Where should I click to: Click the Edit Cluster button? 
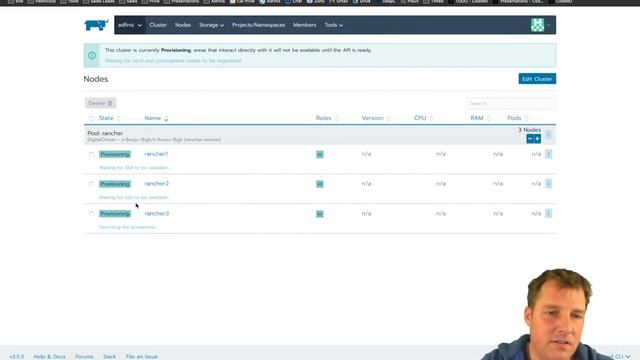tap(537, 79)
